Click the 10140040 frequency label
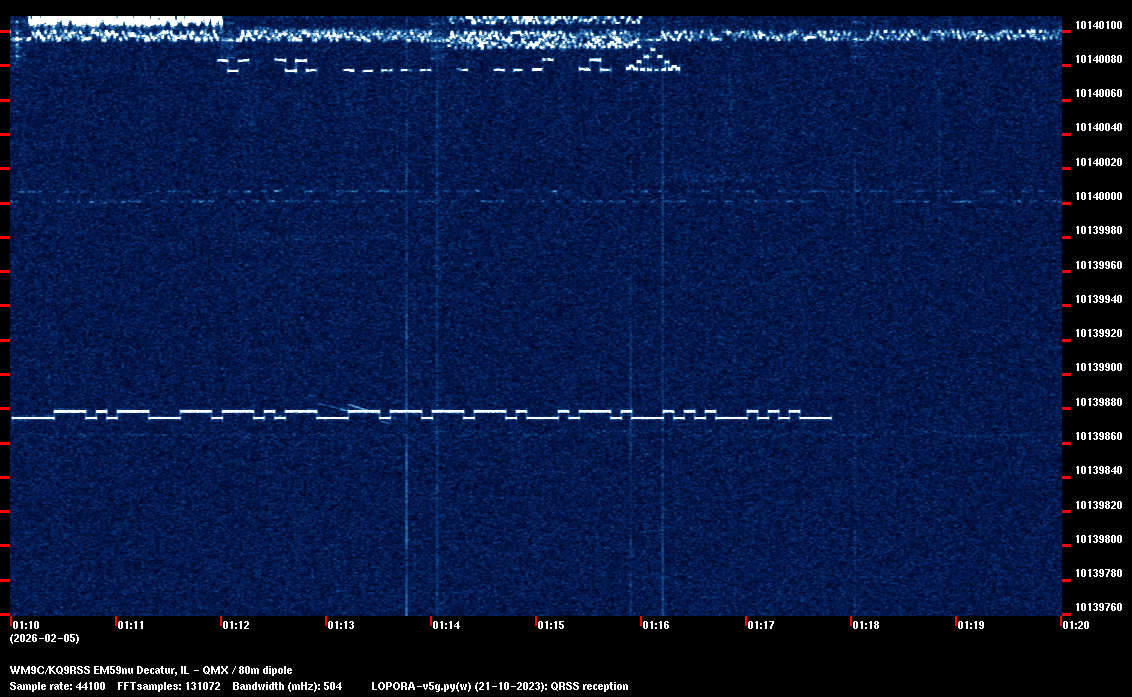The image size is (1132, 697). [x=1099, y=127]
